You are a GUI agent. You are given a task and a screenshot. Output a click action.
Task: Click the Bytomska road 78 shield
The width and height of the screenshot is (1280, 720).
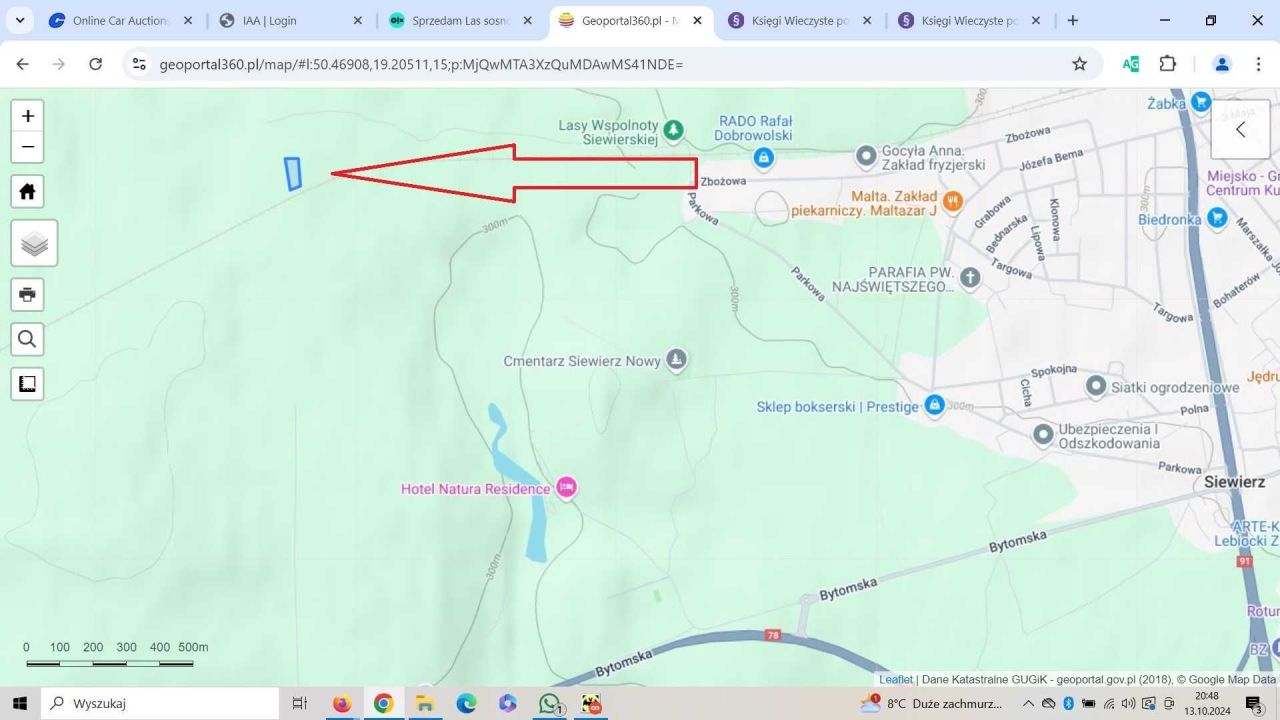[773, 634]
